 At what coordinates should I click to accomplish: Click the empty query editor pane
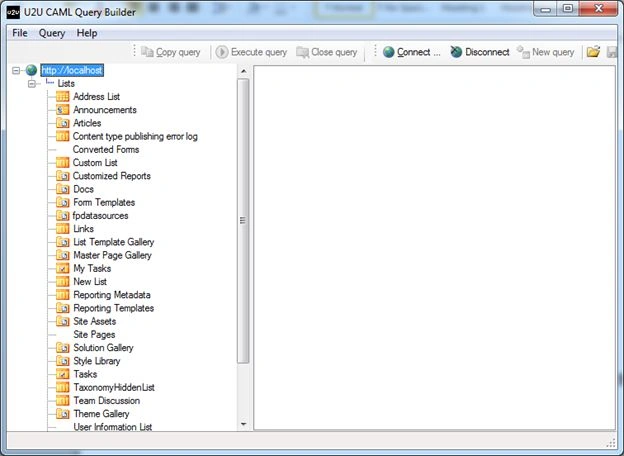[435, 247]
